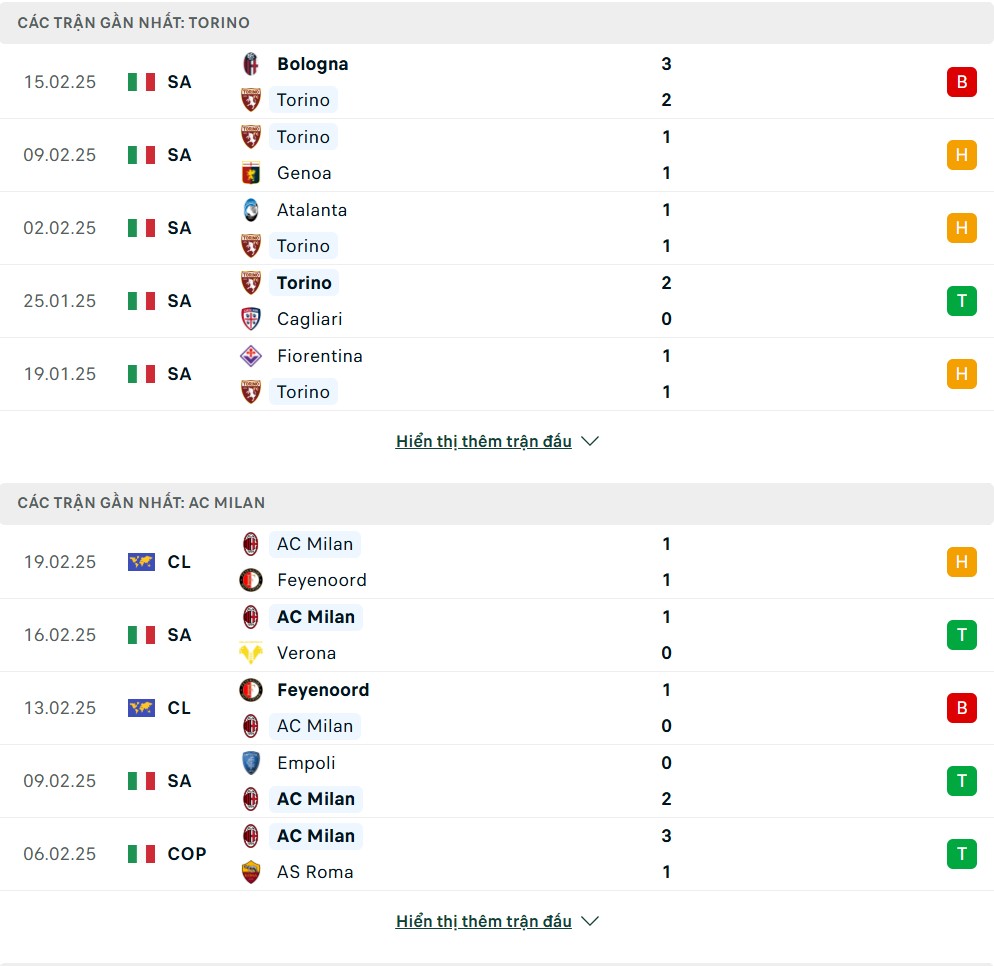This screenshot has width=994, height=966.
Task: Expand more Torino matches with chevron
Action: pyautogui.click(x=590, y=441)
